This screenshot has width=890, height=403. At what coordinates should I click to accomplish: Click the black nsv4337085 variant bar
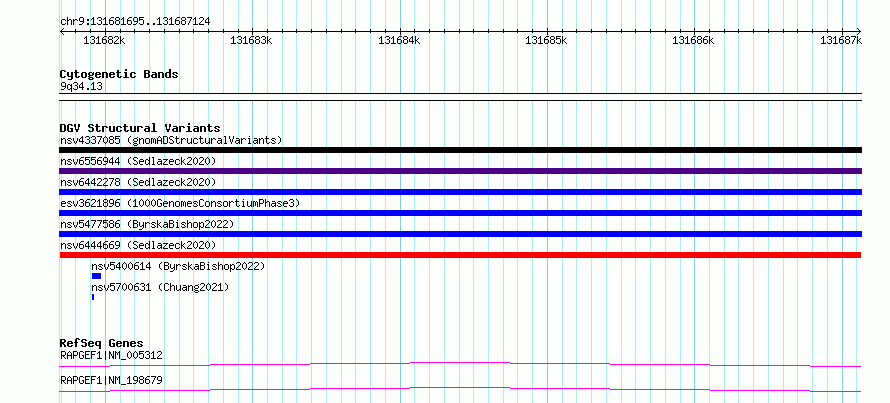coord(460,150)
